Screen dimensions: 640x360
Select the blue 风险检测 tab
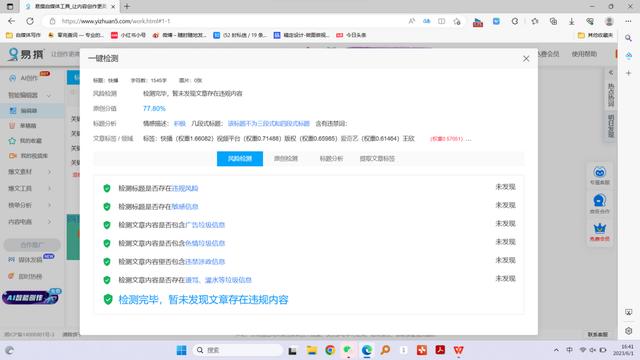[240, 159]
